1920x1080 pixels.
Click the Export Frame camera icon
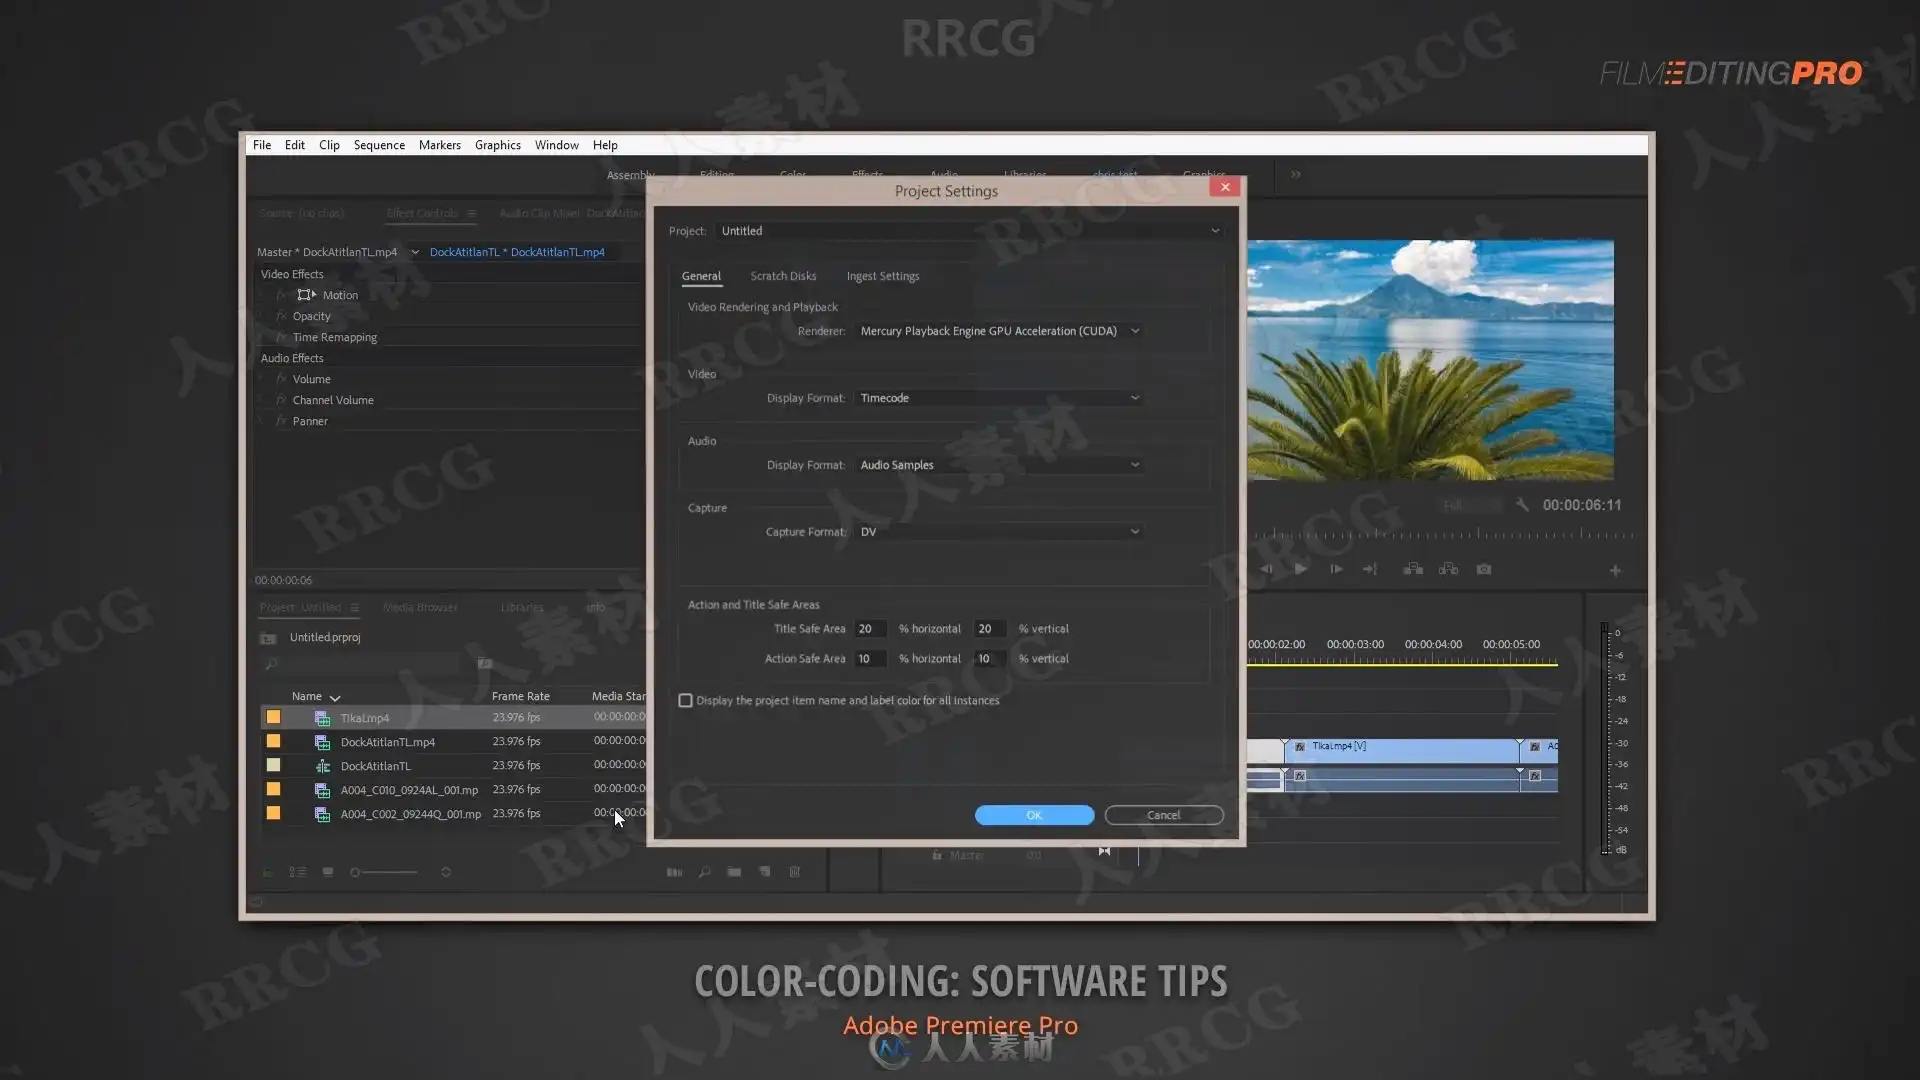click(1484, 569)
